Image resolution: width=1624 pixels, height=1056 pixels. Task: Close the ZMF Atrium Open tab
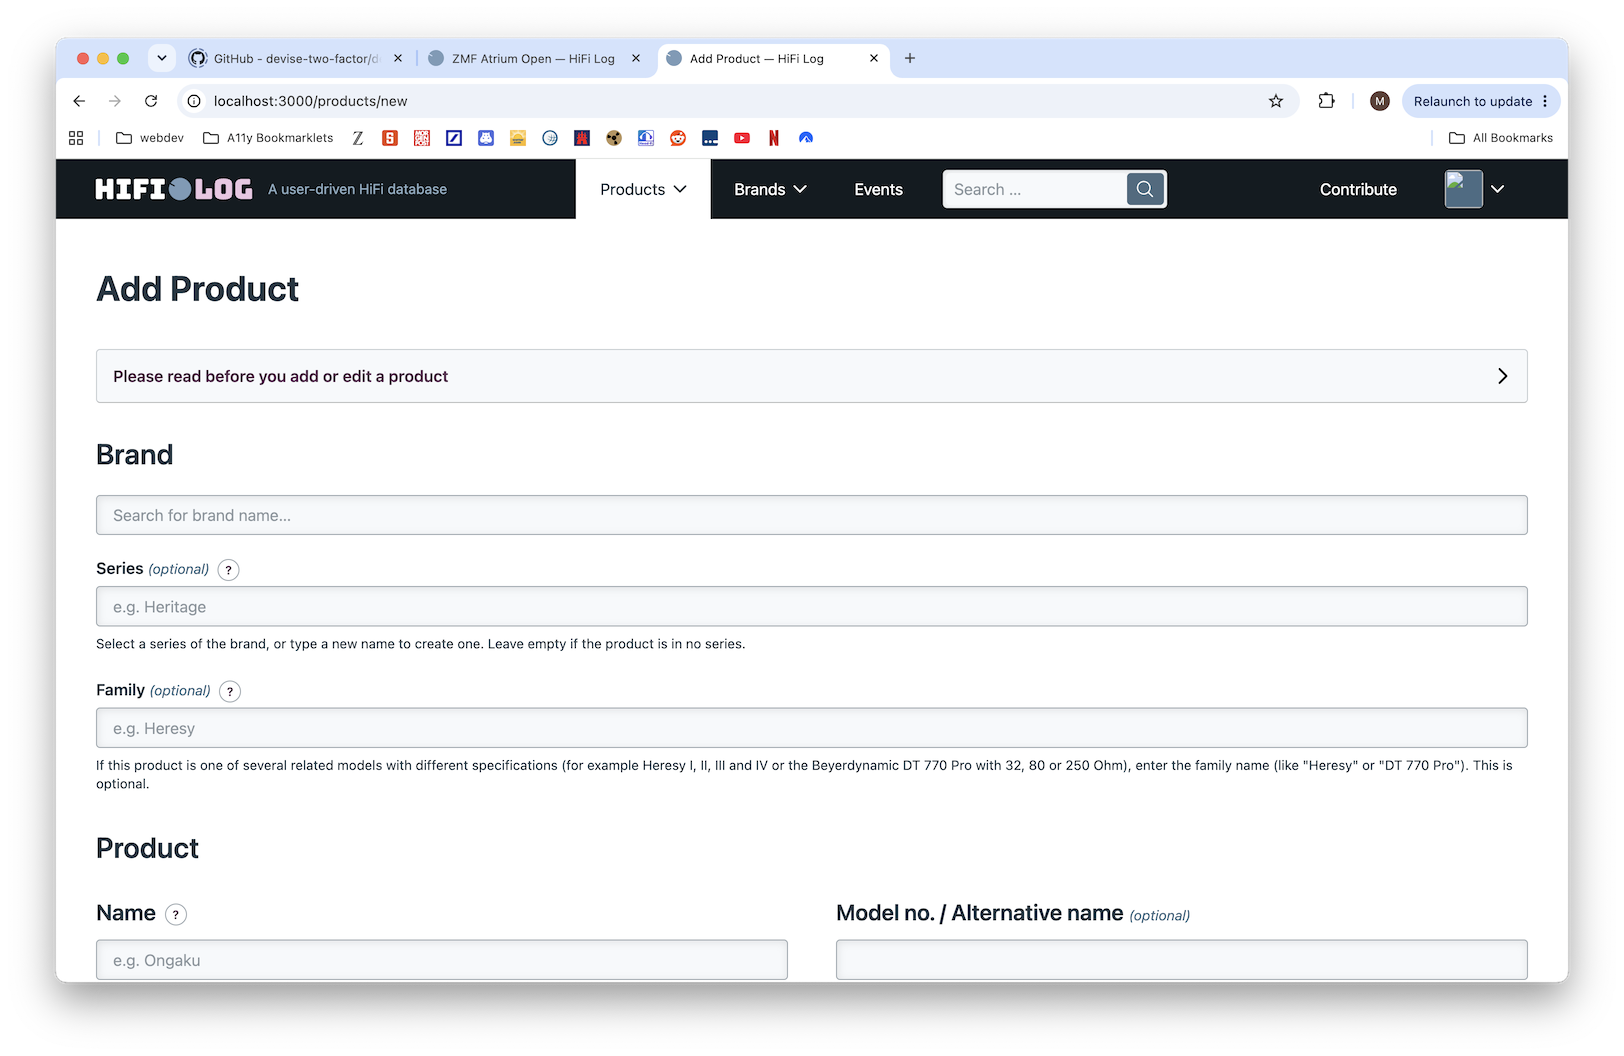click(x=636, y=58)
